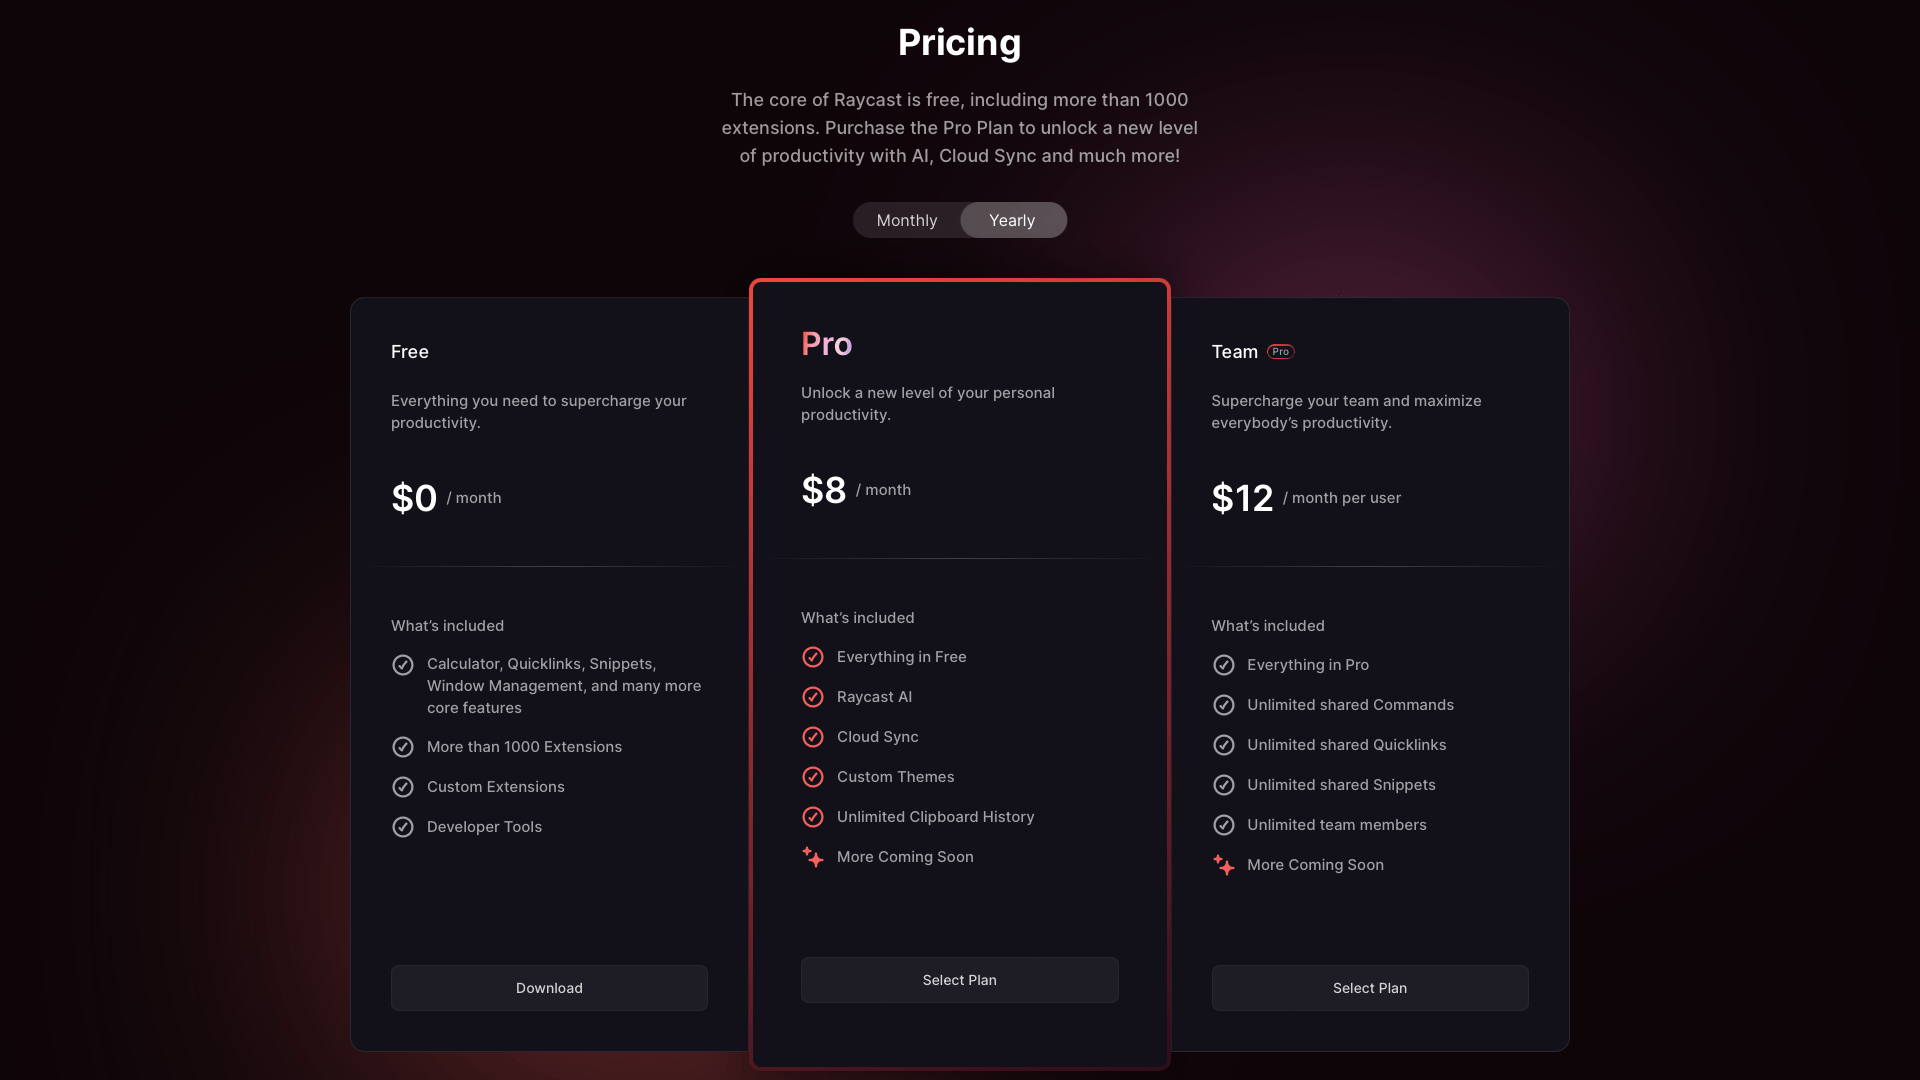
Task: Click the checkmark beside Everything in Pro
Action: pyautogui.click(x=1223, y=665)
